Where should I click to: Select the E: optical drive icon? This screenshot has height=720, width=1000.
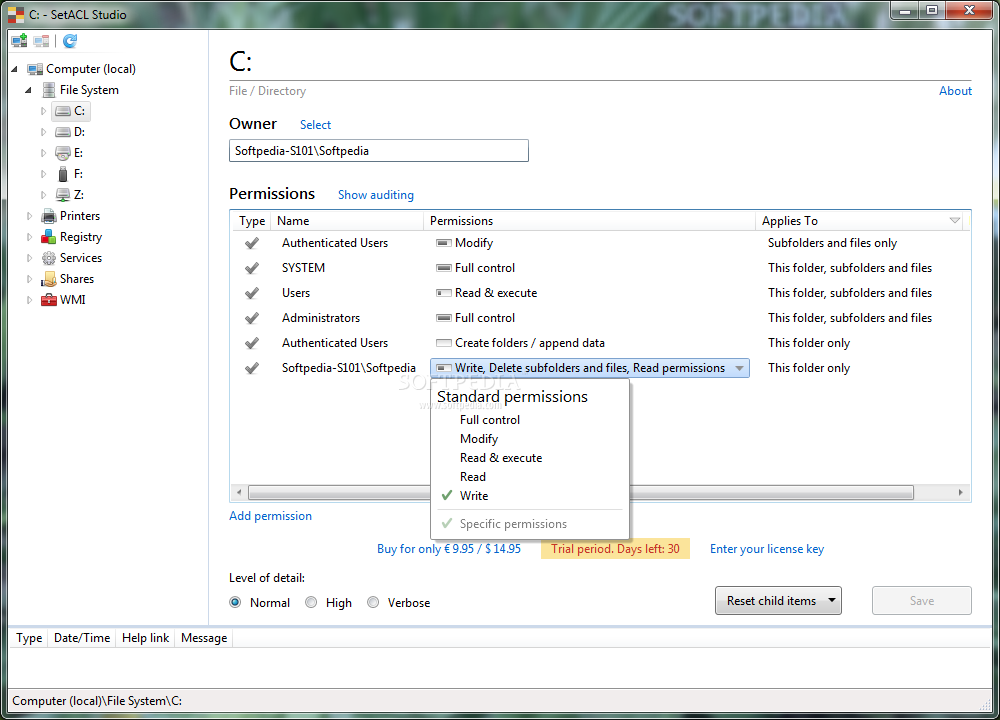[62, 153]
